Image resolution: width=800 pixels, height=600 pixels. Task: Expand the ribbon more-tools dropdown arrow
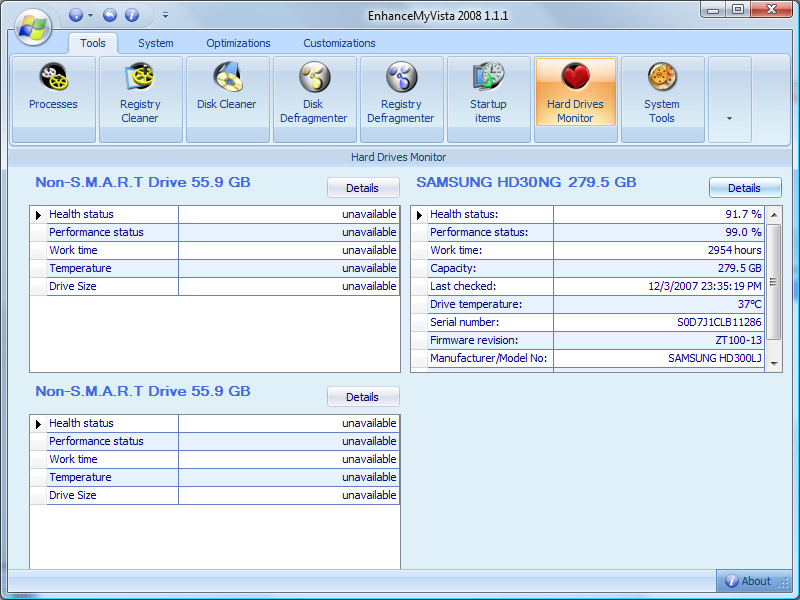click(730, 99)
